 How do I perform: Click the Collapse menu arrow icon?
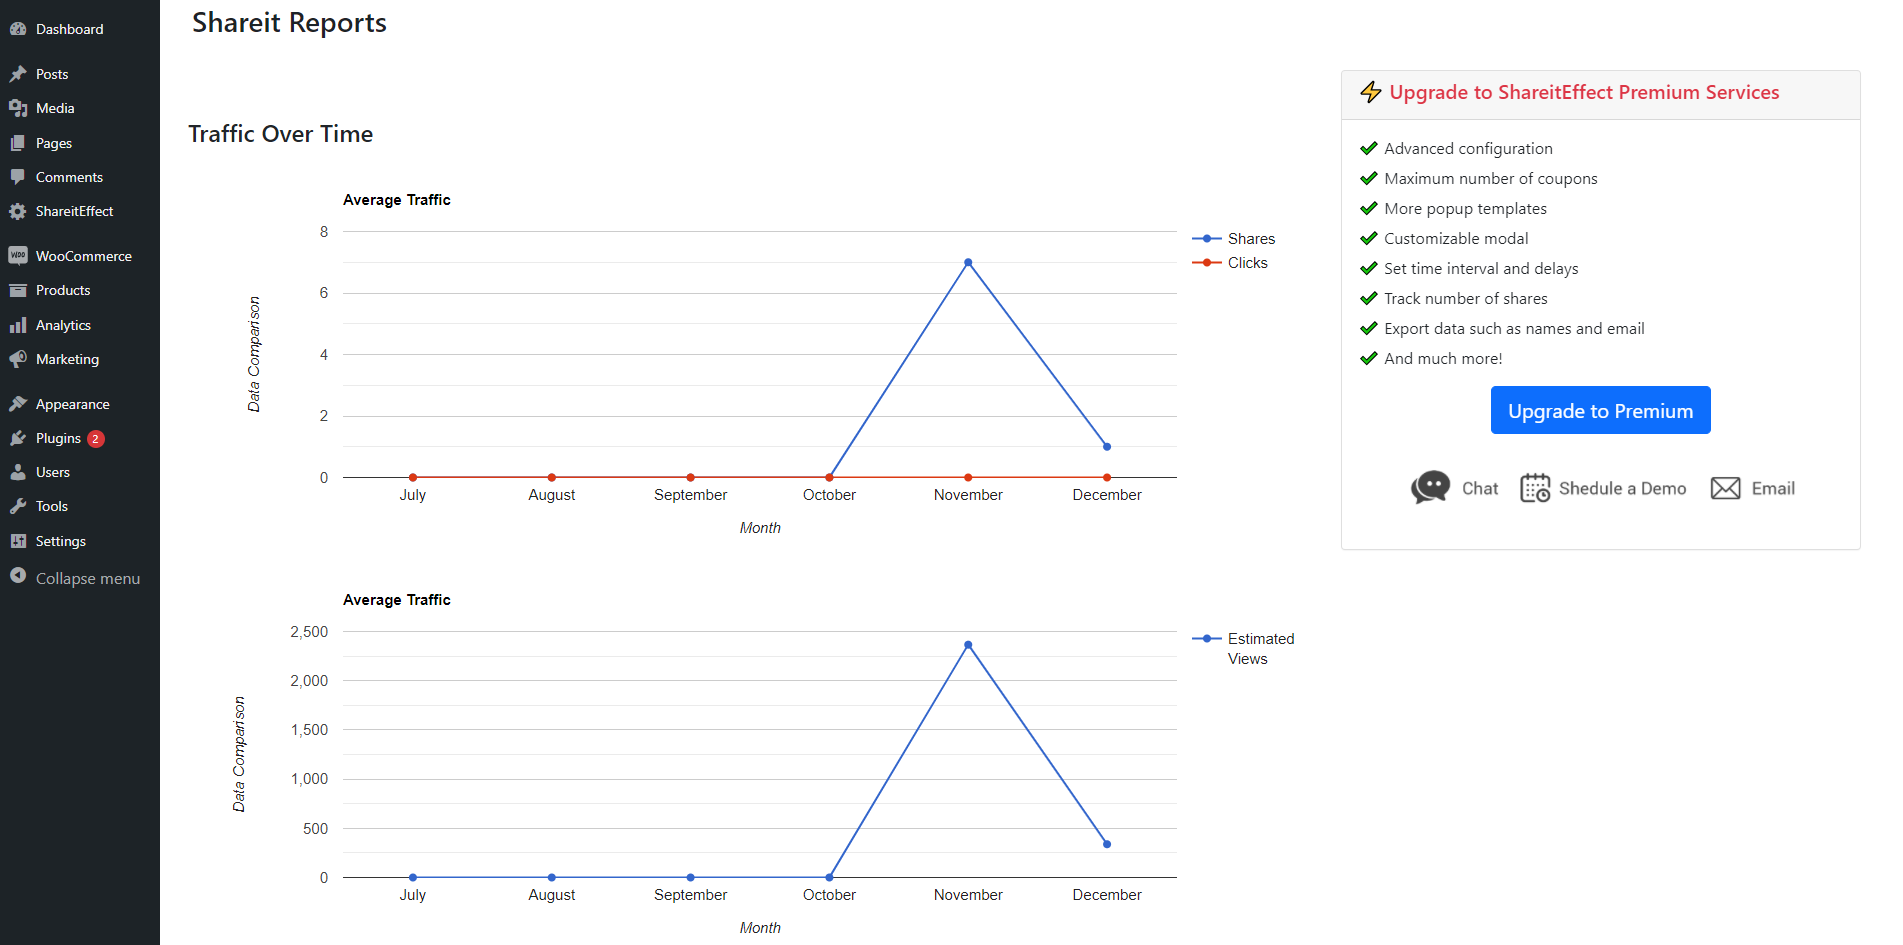(x=18, y=576)
